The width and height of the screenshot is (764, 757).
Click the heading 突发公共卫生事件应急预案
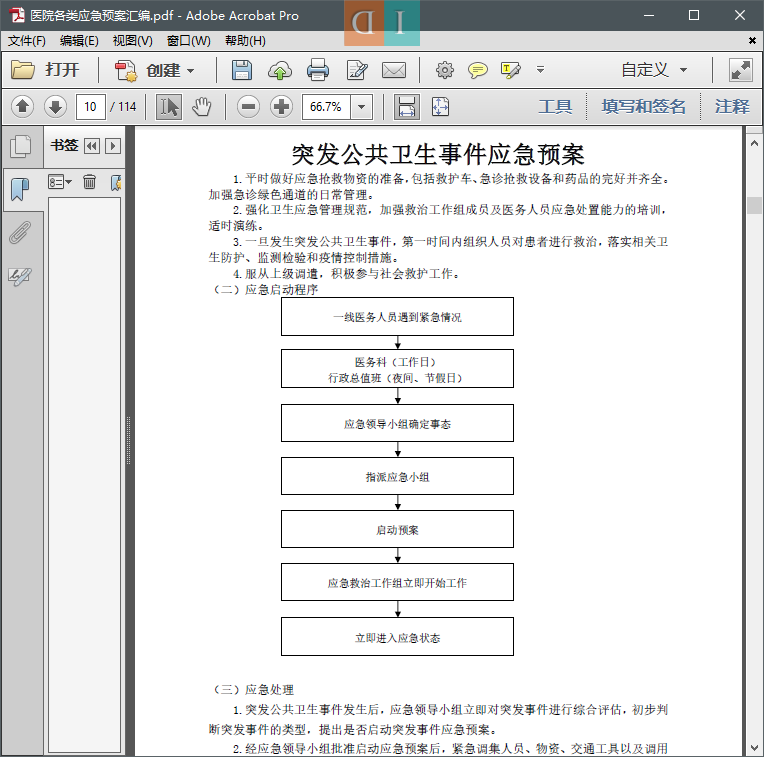(x=438, y=154)
